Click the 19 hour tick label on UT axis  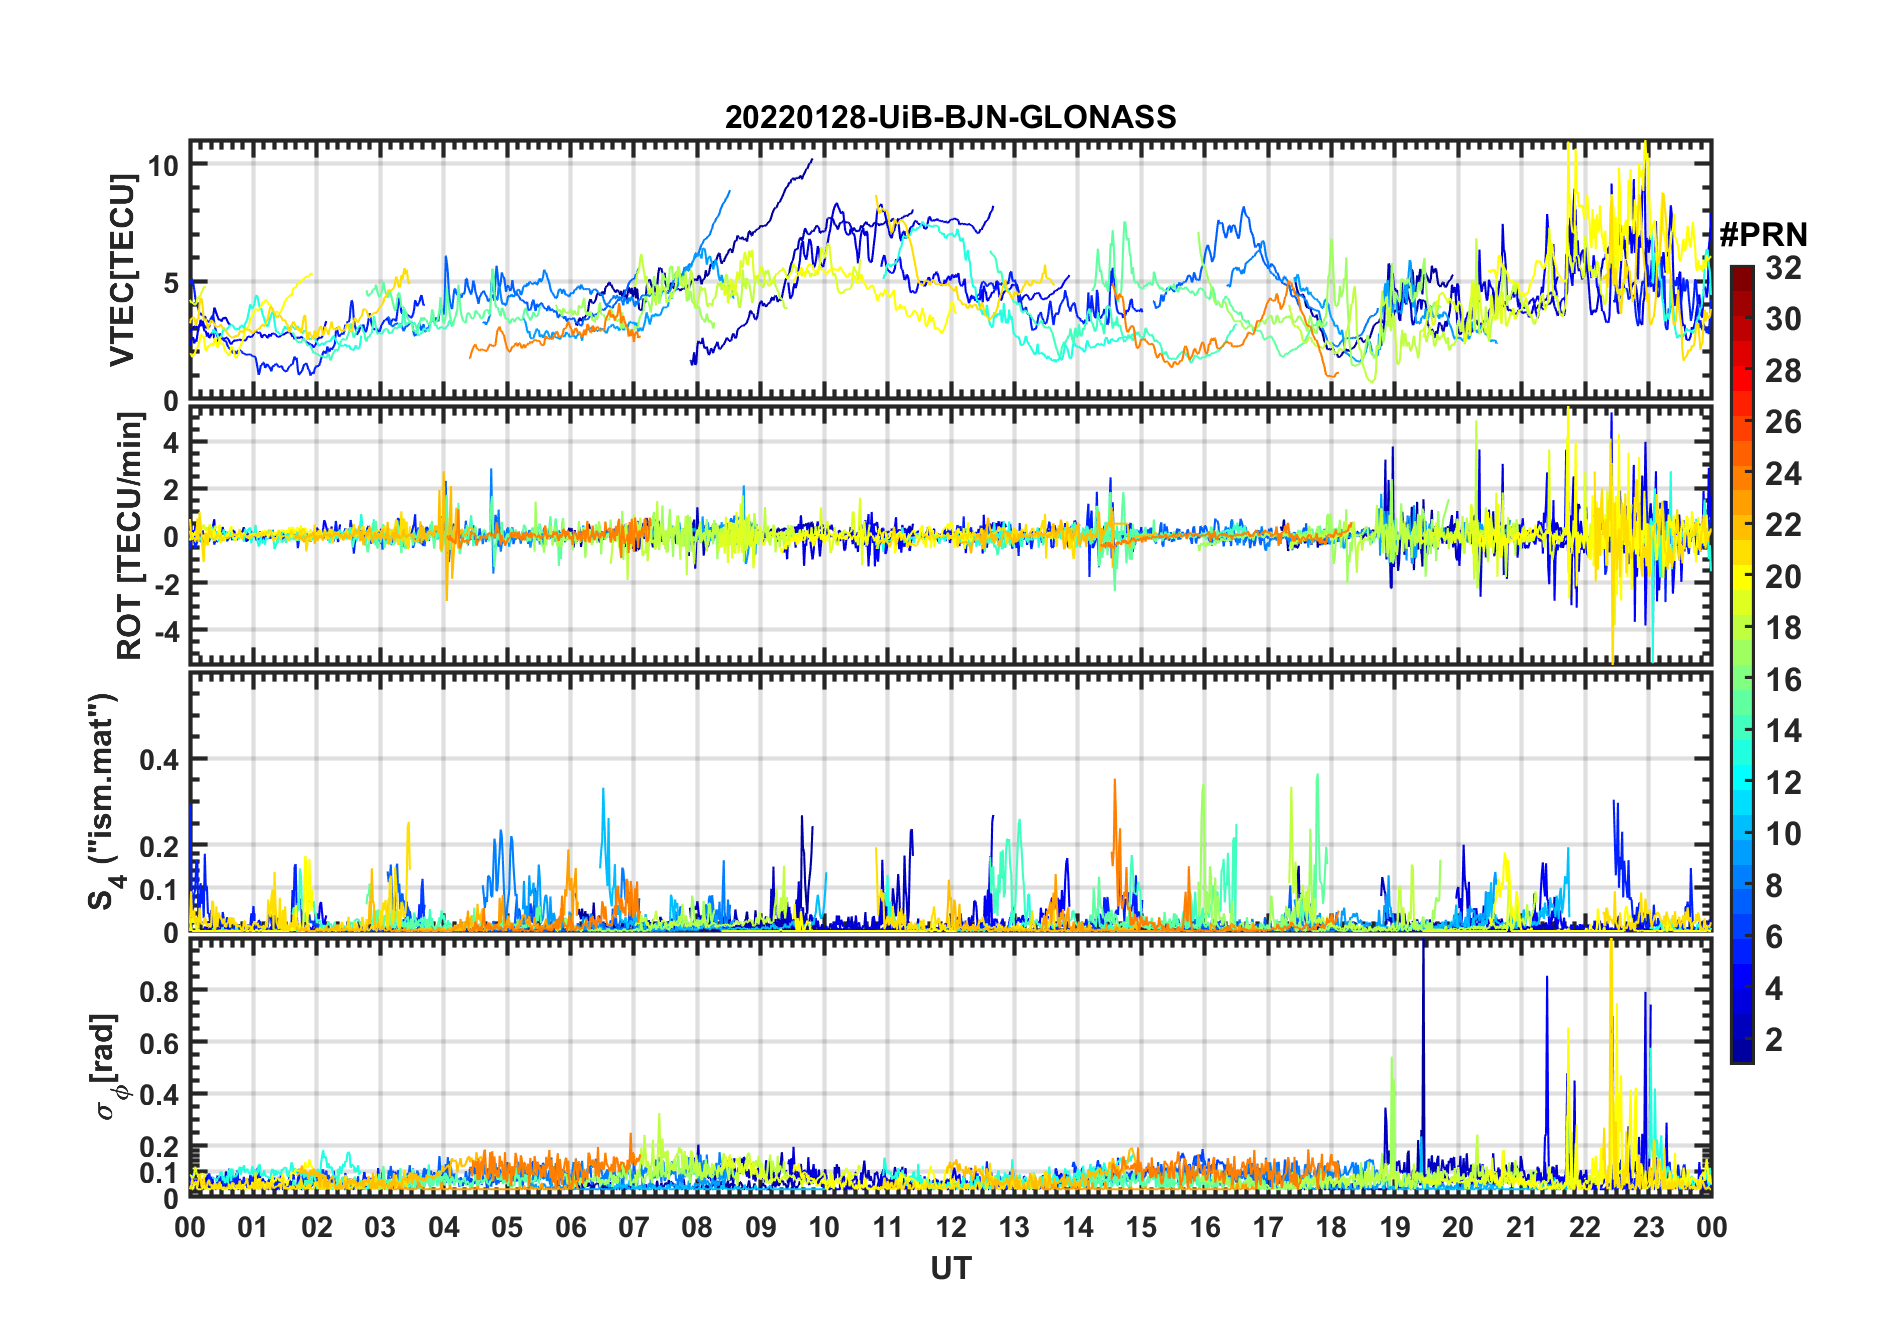coord(1395,1227)
